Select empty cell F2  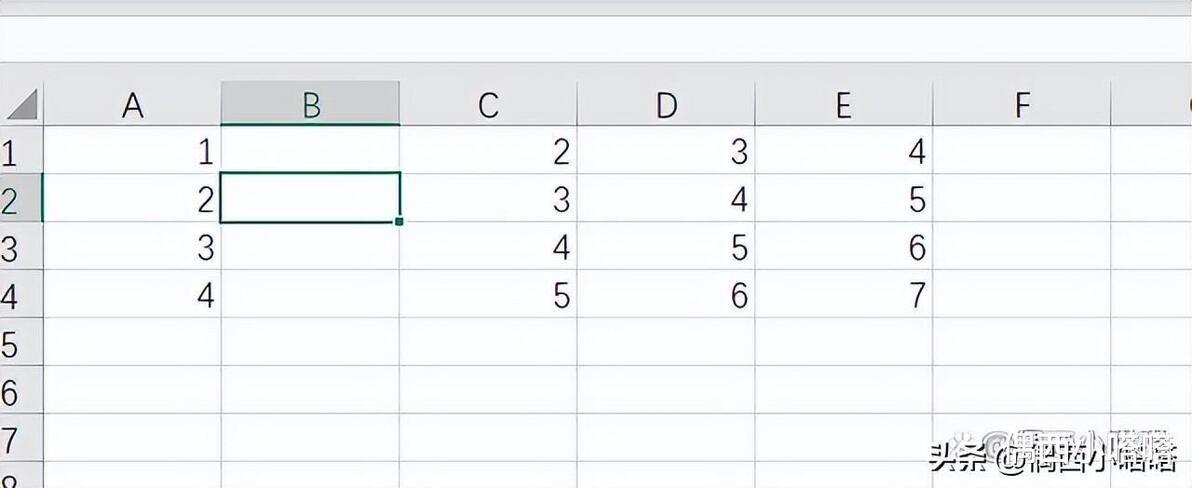pos(1022,198)
